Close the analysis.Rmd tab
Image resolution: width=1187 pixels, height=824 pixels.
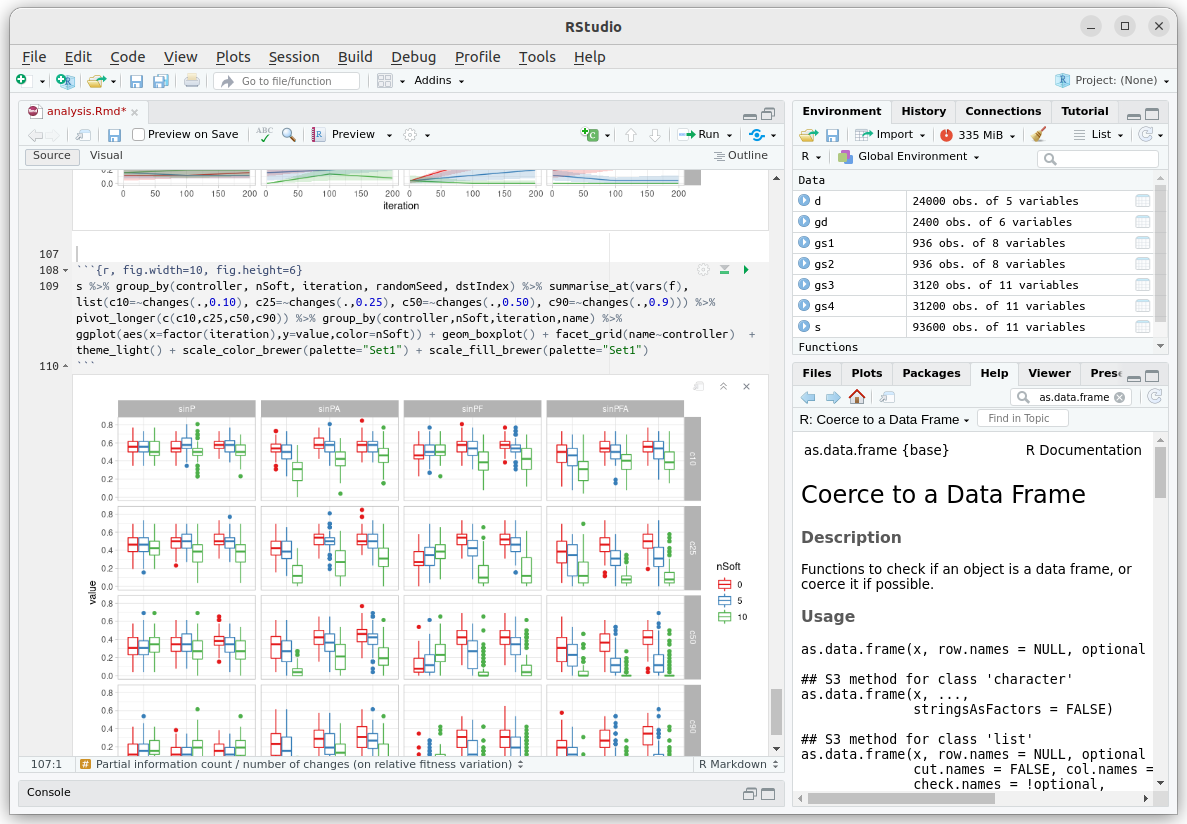tap(134, 112)
